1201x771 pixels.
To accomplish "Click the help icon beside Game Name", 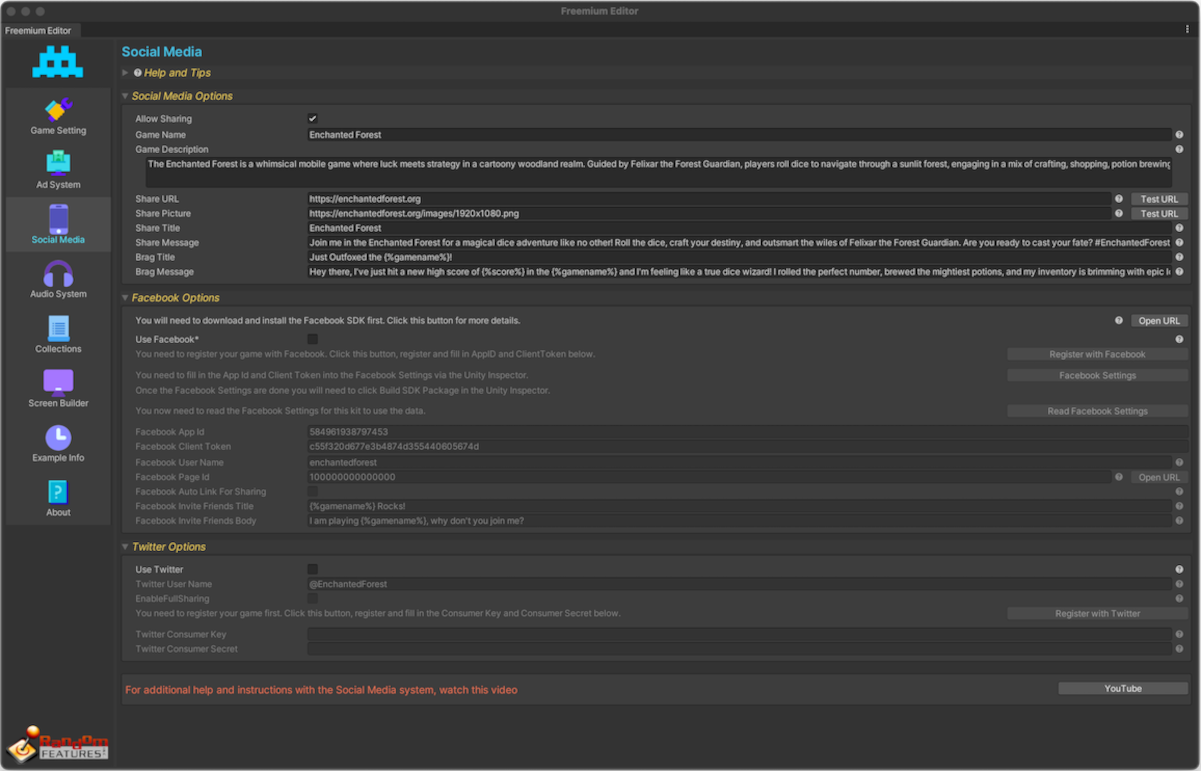I will point(1179,135).
